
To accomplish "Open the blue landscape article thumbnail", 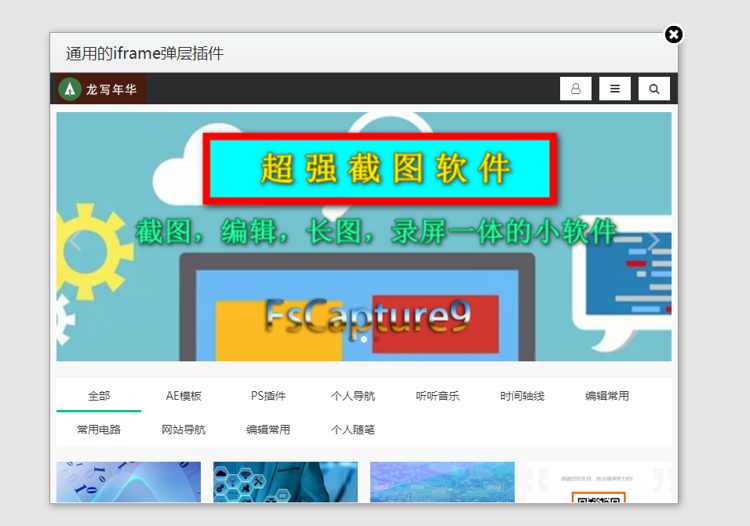I will (x=442, y=482).
